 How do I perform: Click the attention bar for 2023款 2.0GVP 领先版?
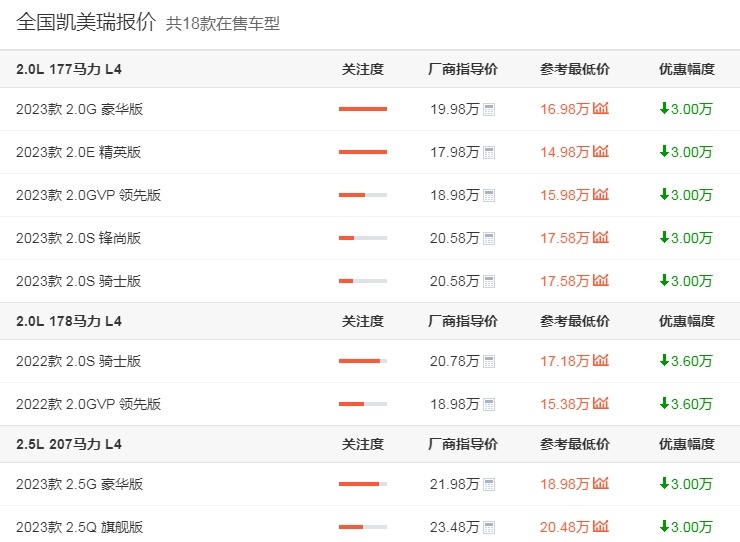pyautogui.click(x=362, y=195)
